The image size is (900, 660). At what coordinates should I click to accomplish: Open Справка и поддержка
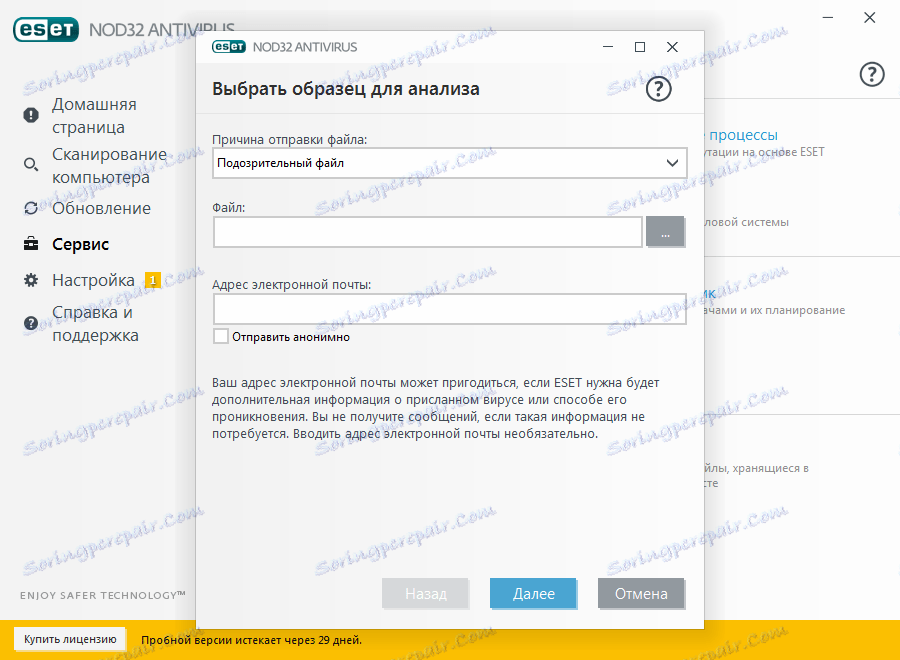point(95,324)
